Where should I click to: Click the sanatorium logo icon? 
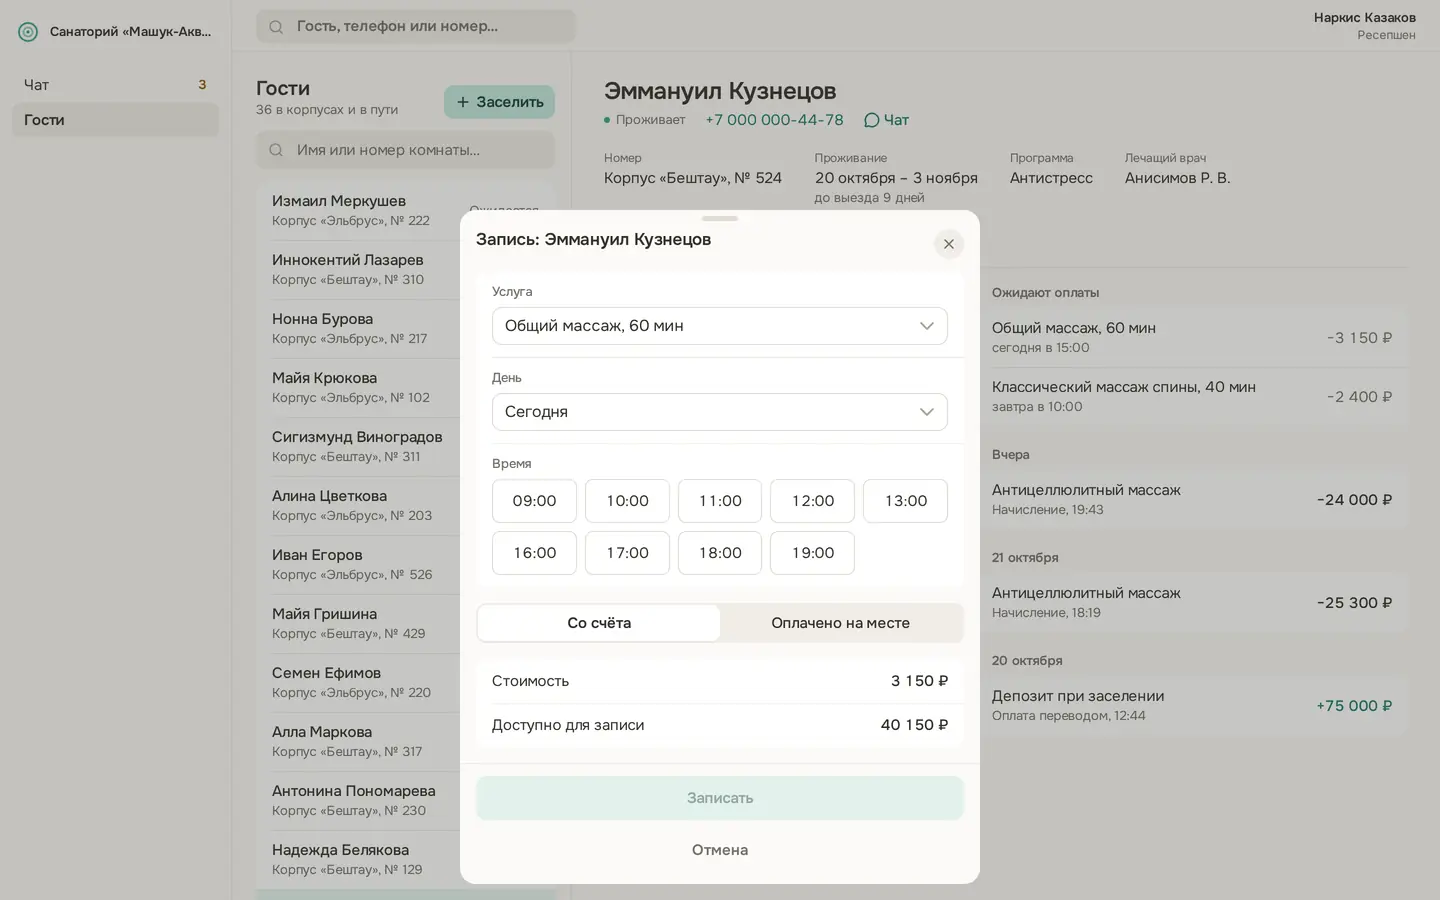click(x=28, y=32)
